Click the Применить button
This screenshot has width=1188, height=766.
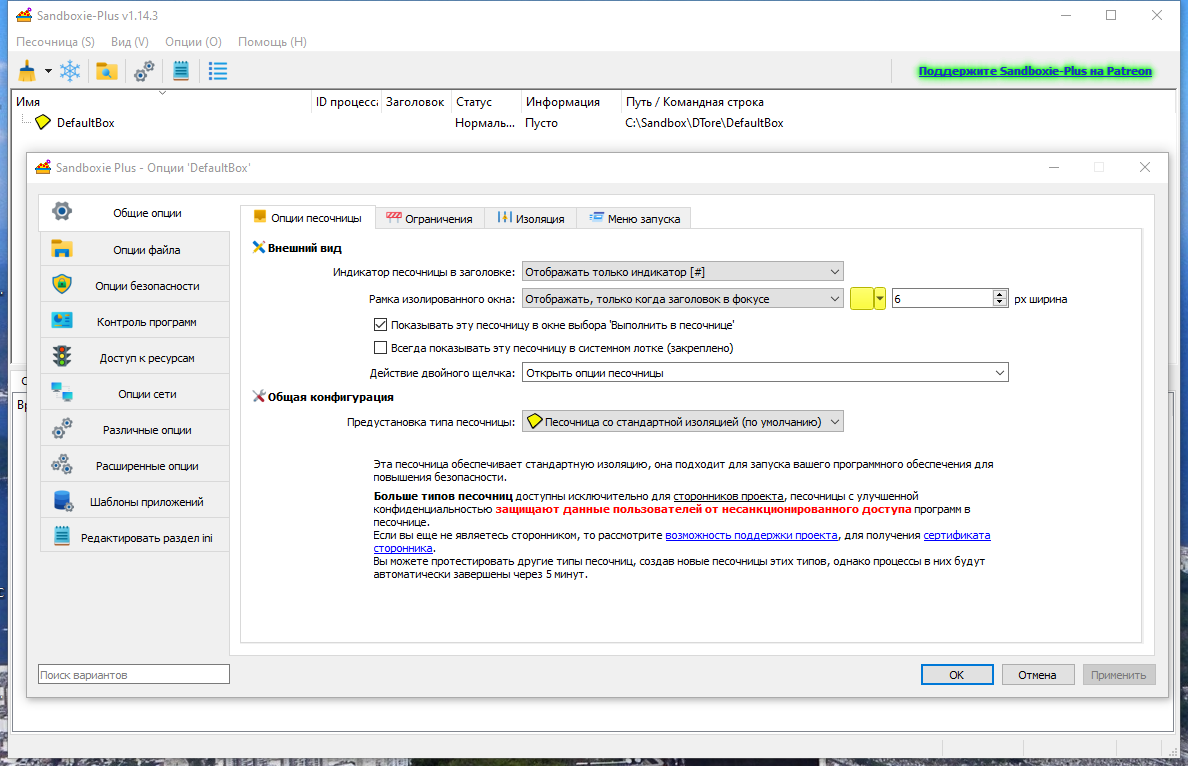click(1118, 674)
